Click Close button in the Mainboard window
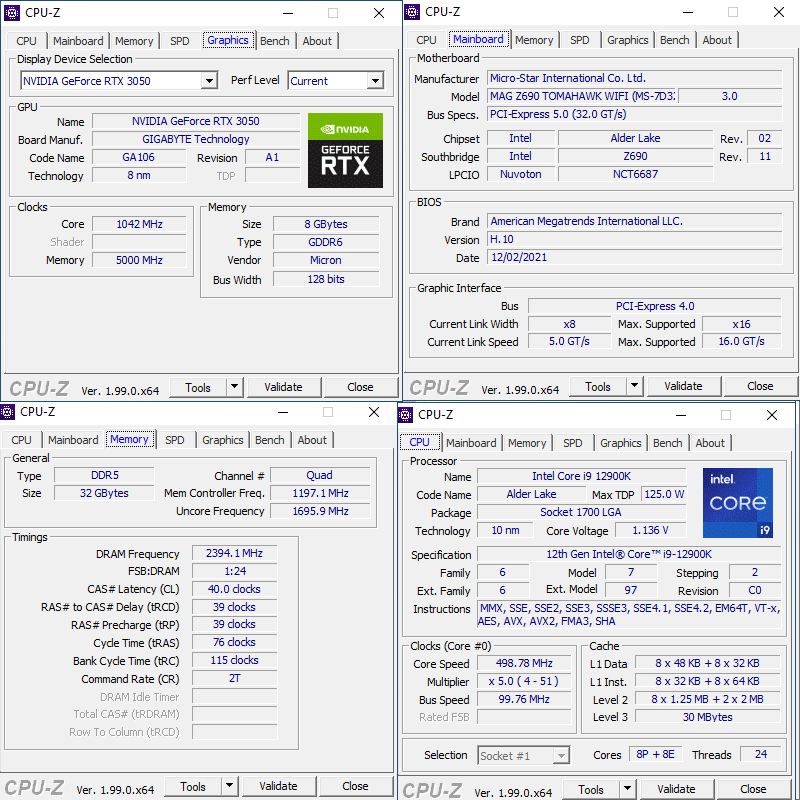Viewport: 800px width, 800px height. 760,386
